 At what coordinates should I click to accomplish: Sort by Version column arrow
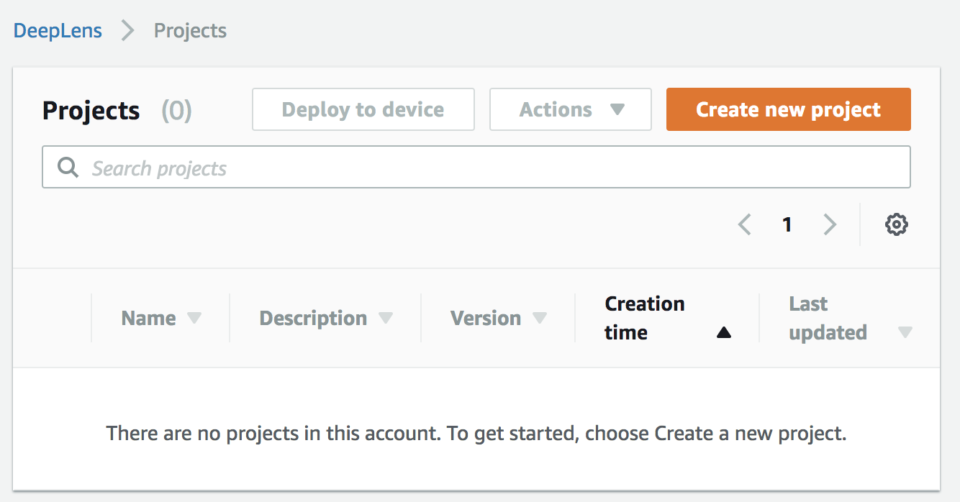click(x=539, y=318)
